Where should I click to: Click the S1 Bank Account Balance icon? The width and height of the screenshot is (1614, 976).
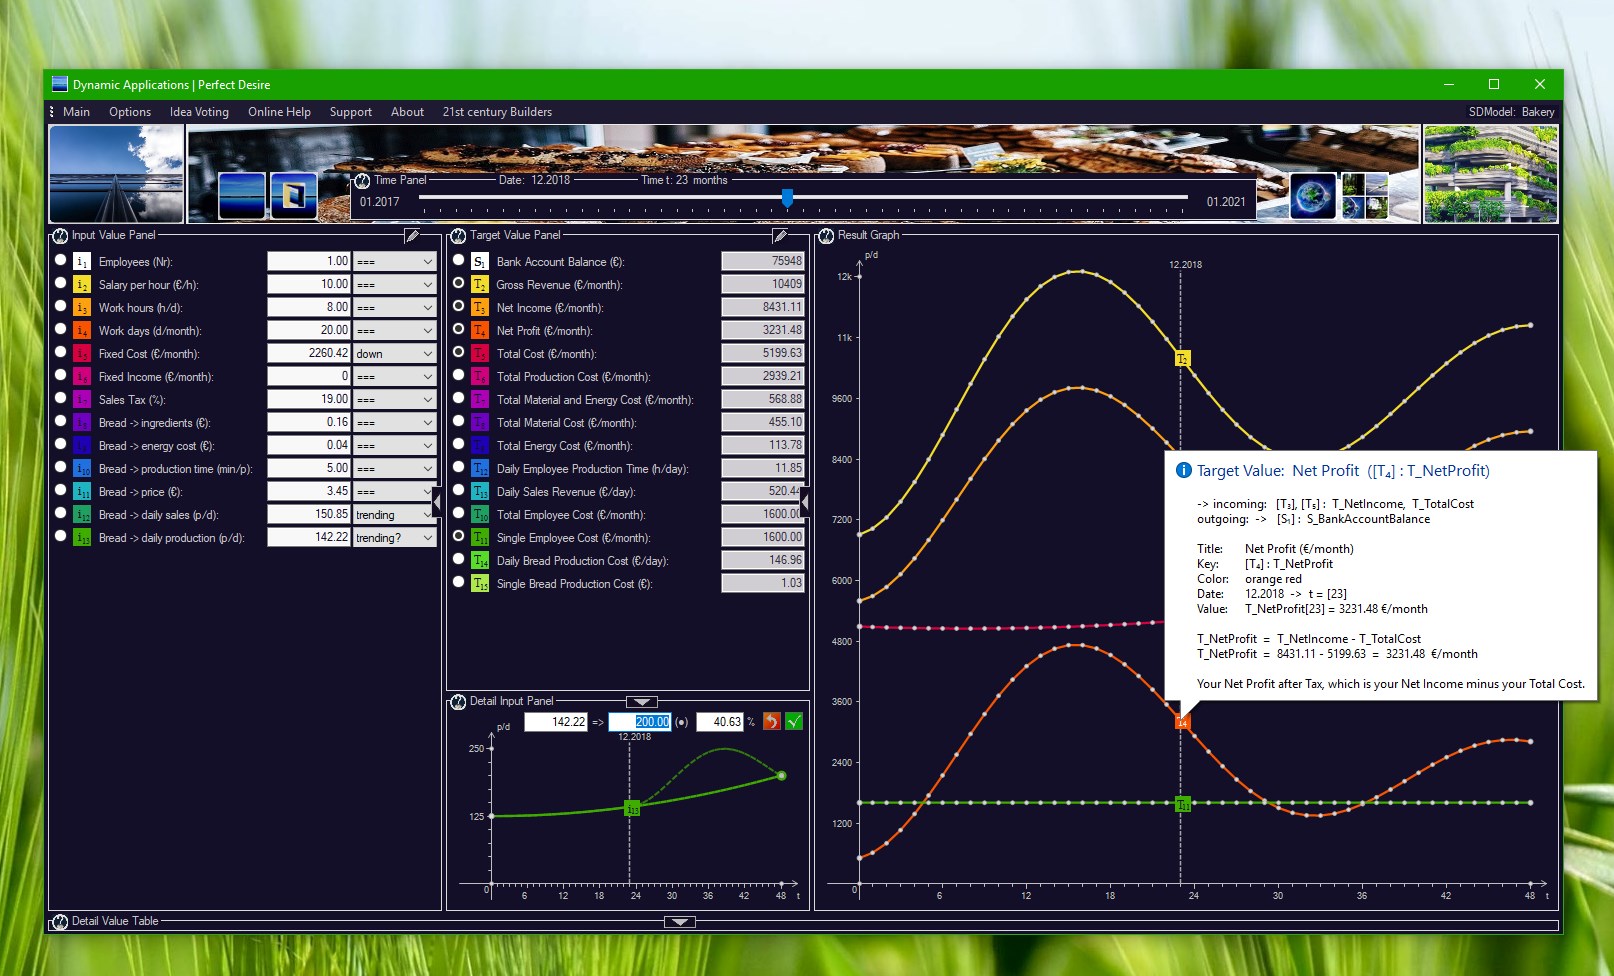click(480, 261)
